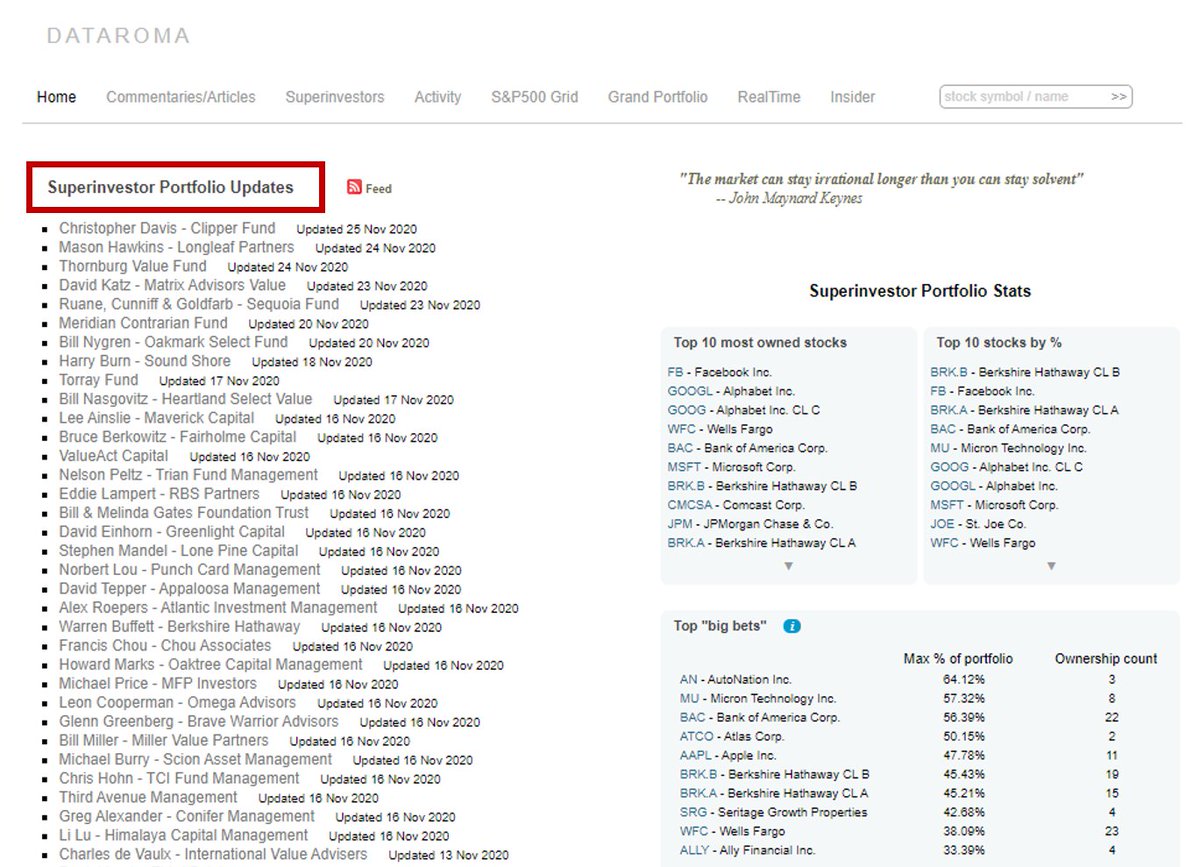
Task: Open Howard Marks - Oaktree Capital Management
Action: point(211,665)
